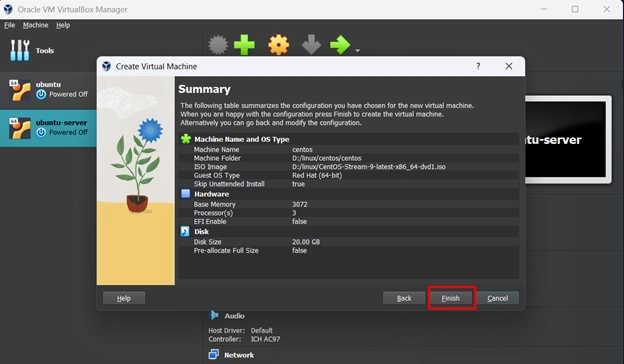Close the Create Virtual Machine dialog
The width and height of the screenshot is (624, 364).
click(x=509, y=66)
